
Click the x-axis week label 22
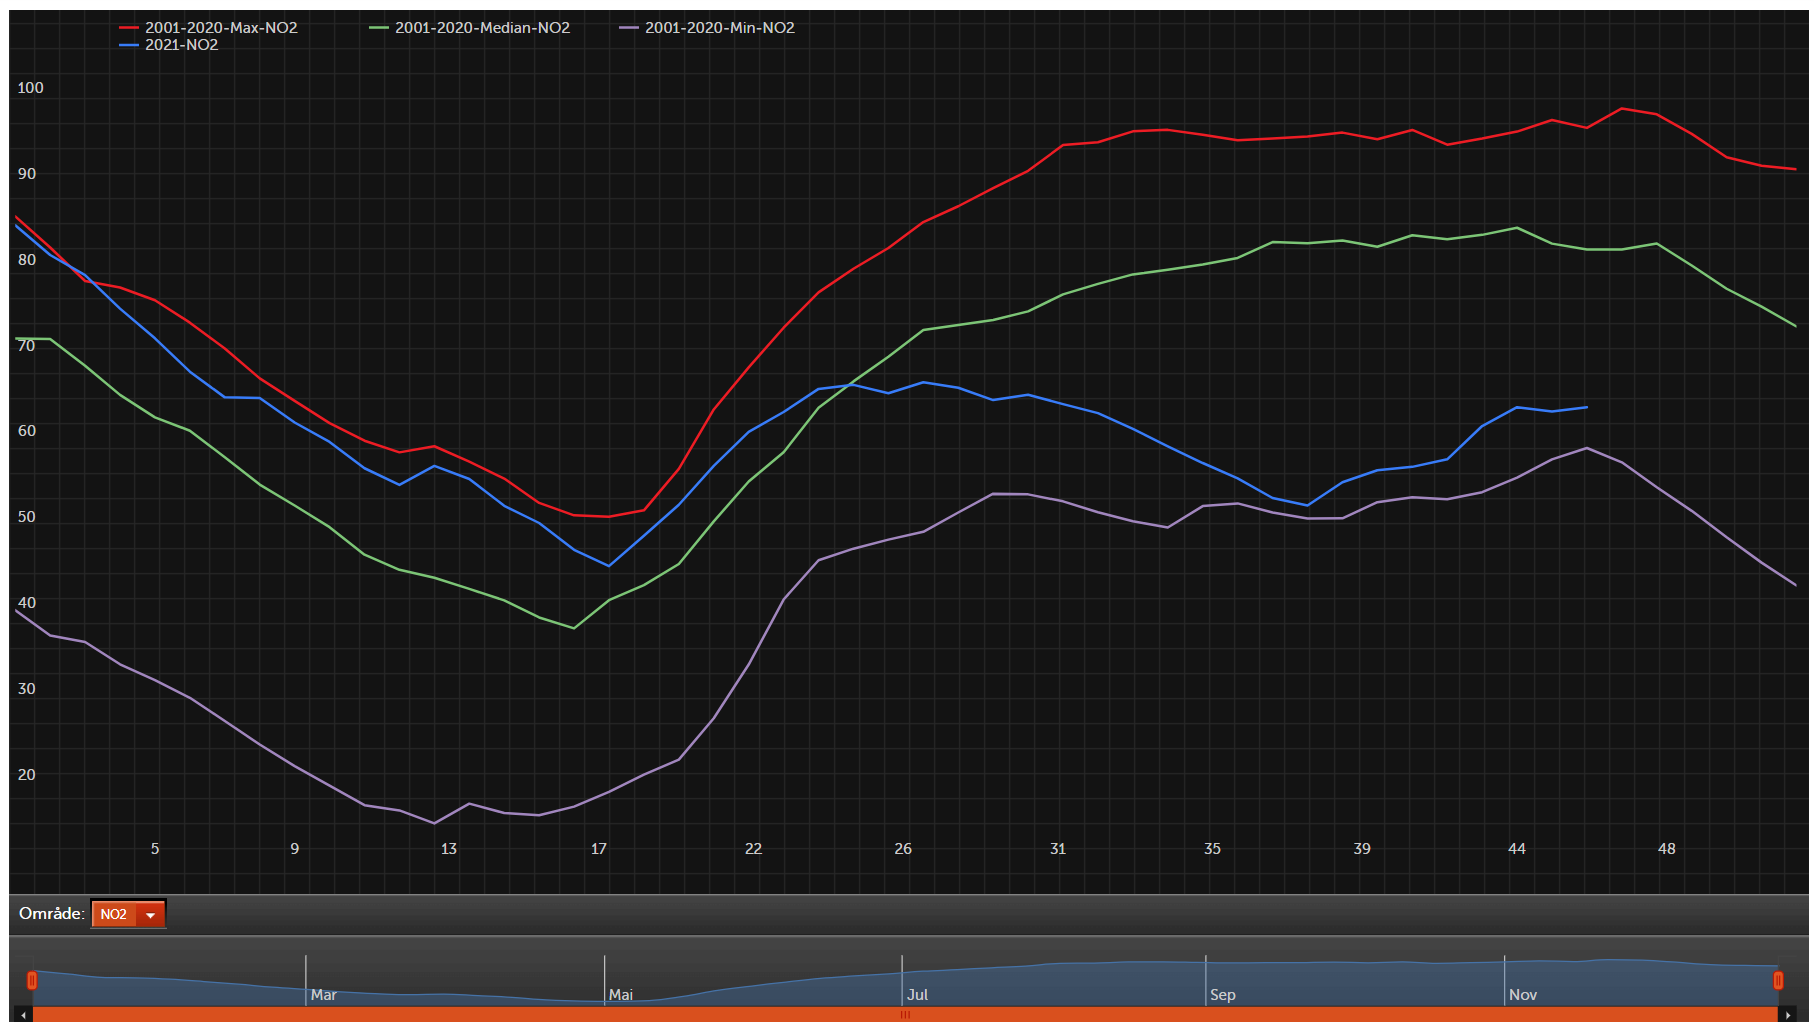[753, 849]
